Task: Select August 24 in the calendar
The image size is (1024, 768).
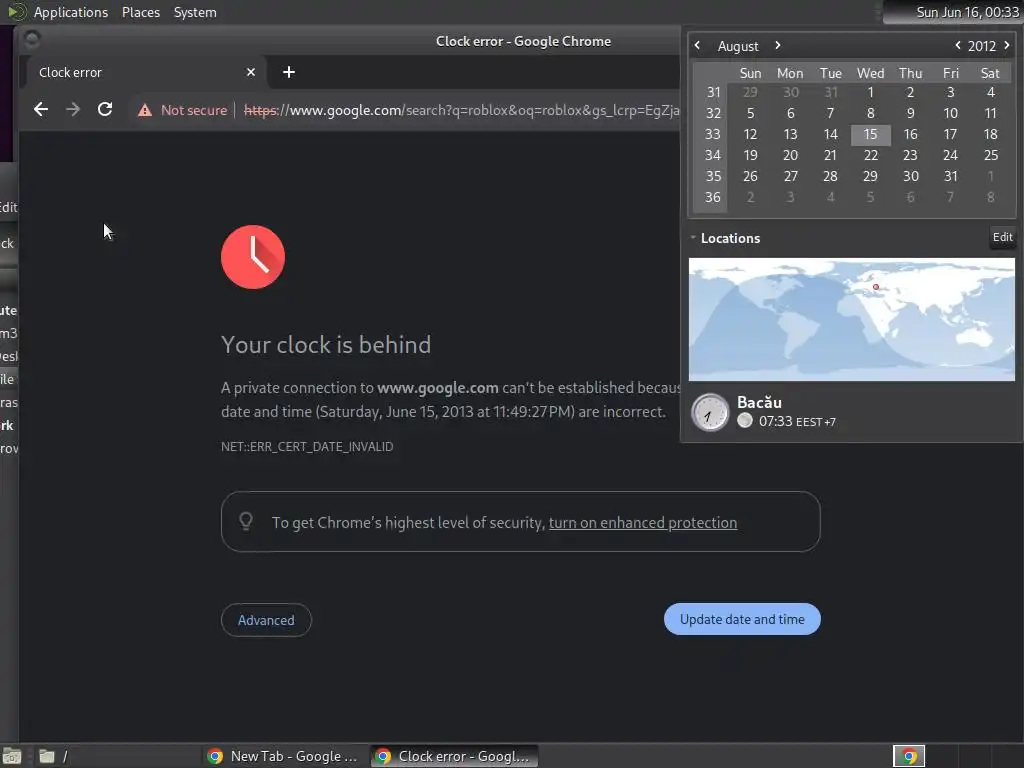Action: (950, 155)
